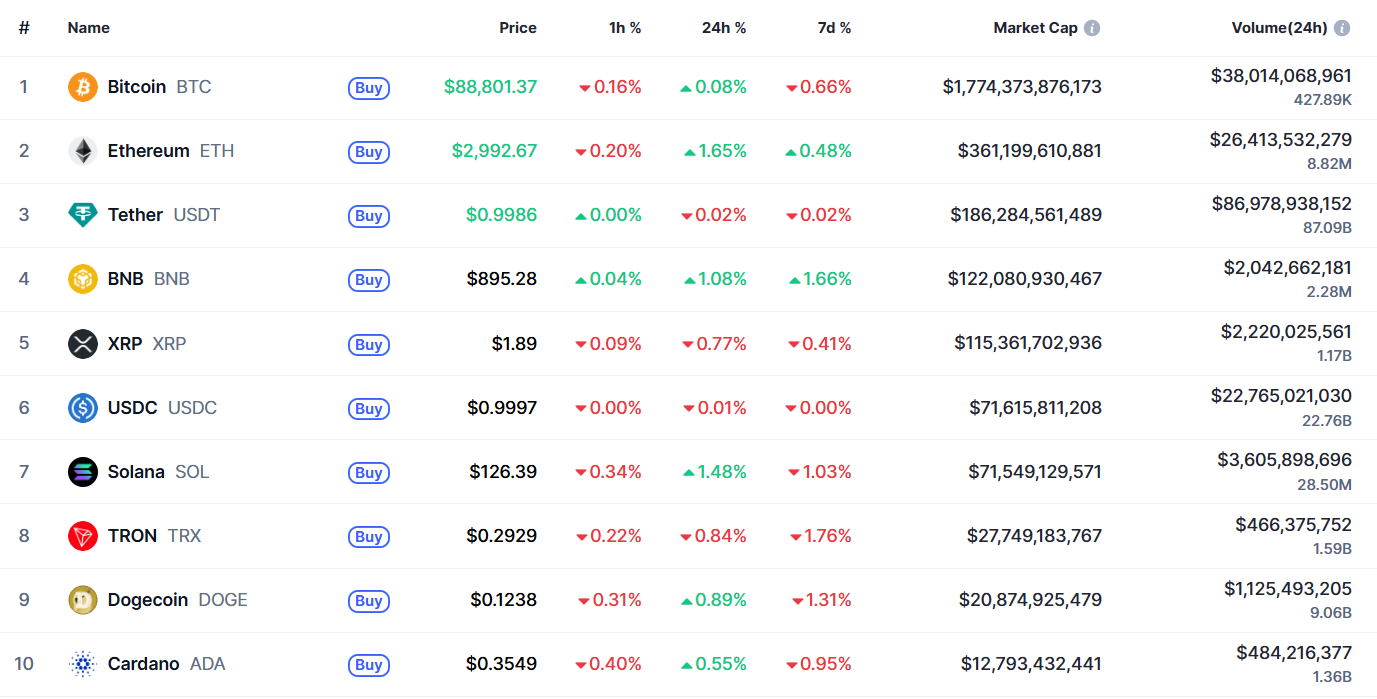The width and height of the screenshot is (1377, 699).
Task: Click the Tether green logo icon
Action: tap(83, 215)
